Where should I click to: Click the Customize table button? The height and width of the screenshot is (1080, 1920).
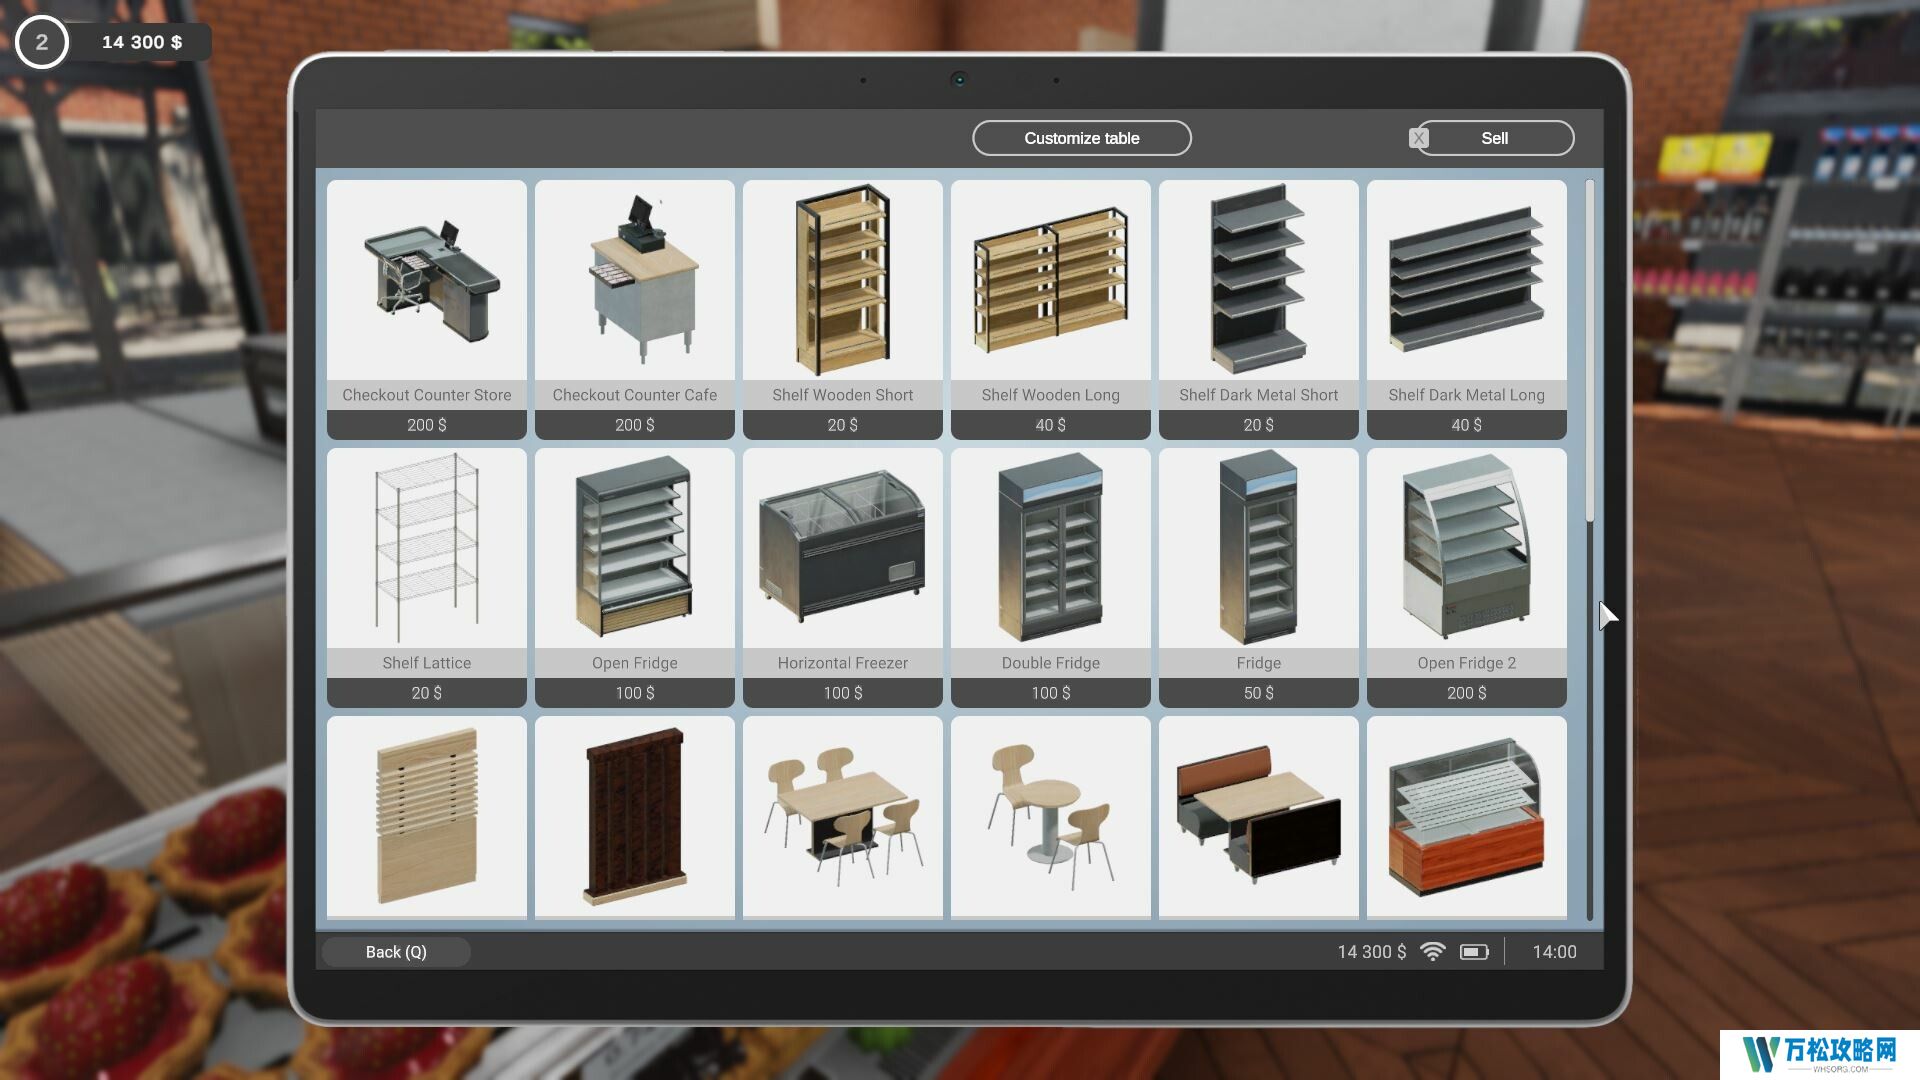point(1081,138)
